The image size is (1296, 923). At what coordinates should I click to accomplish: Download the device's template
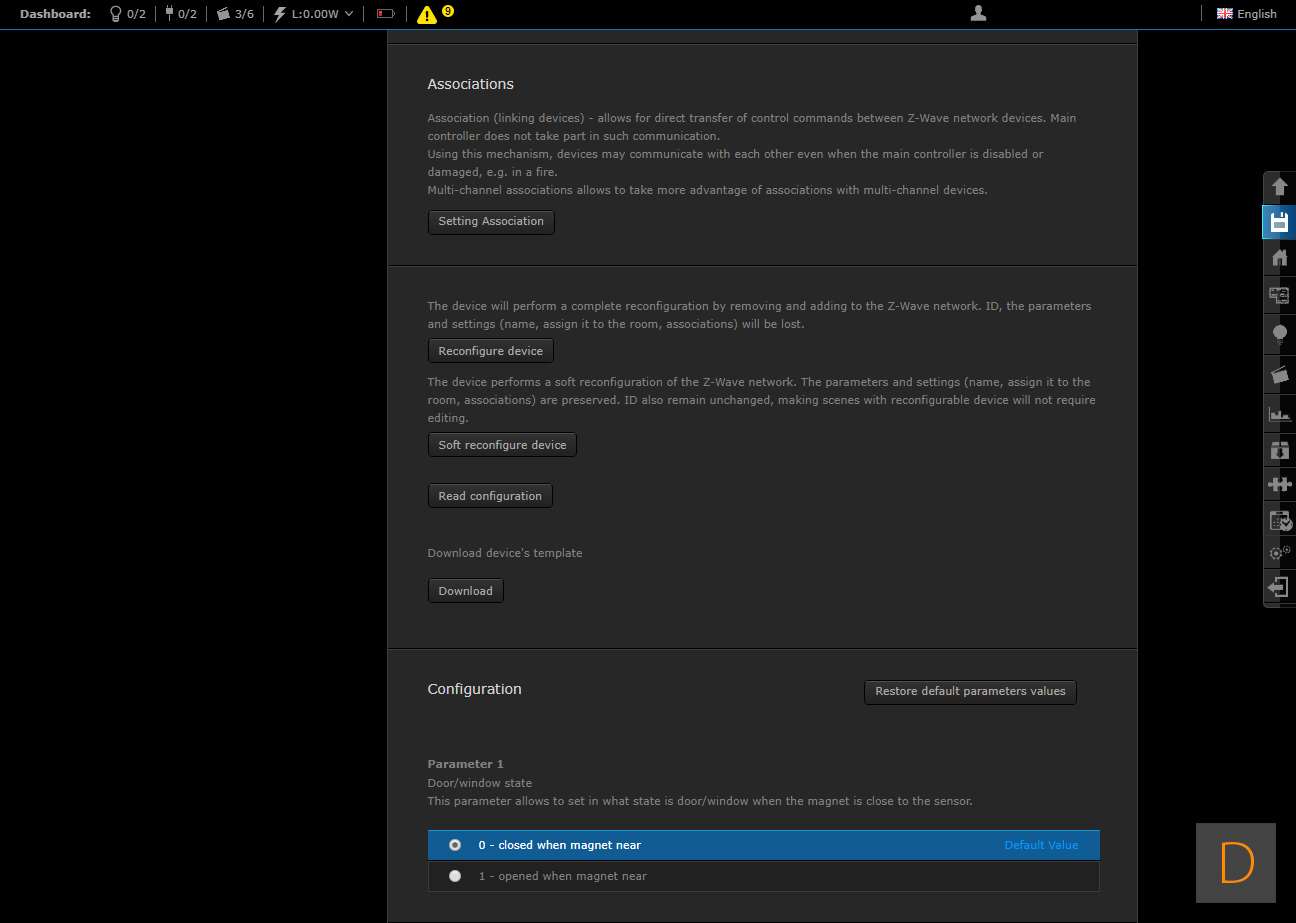tap(465, 591)
